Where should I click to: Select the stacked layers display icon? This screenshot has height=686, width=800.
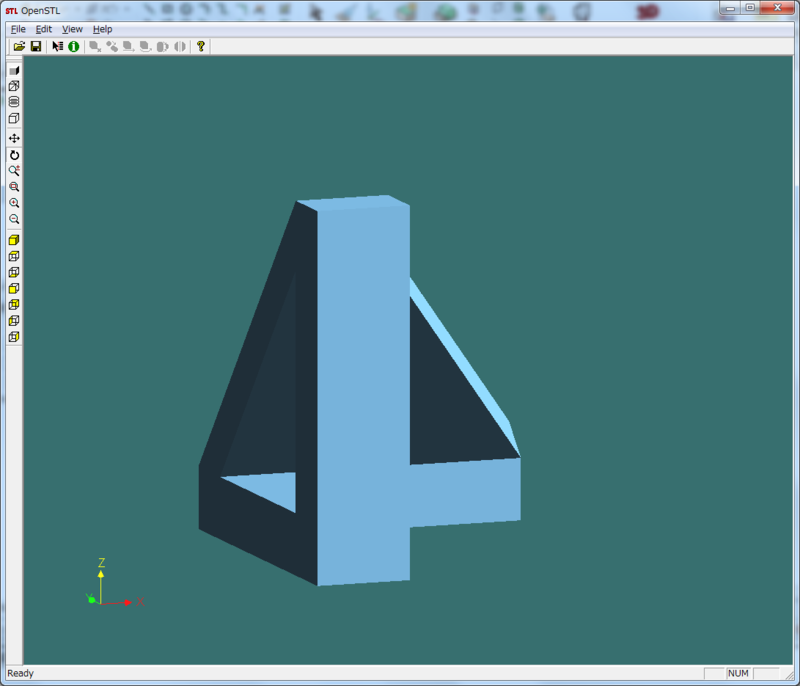pos(14,102)
